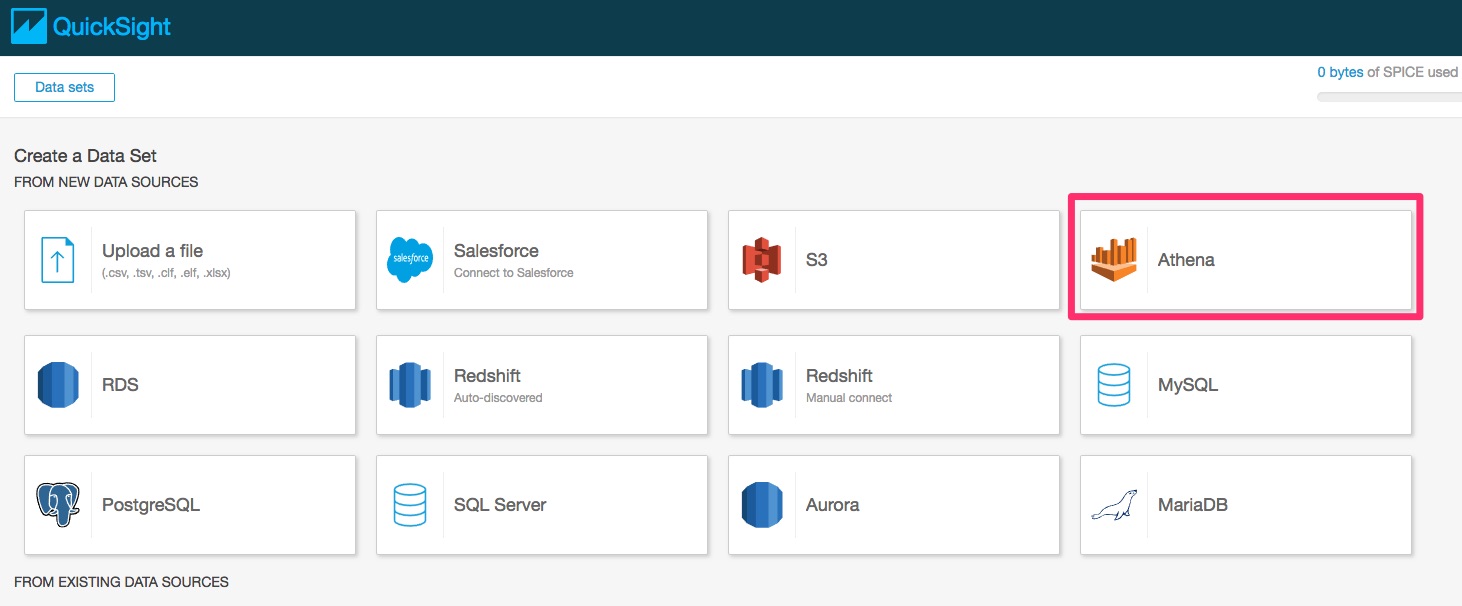
Task: Click the SPICE usage progress bar
Action: pyautogui.click(x=1389, y=97)
